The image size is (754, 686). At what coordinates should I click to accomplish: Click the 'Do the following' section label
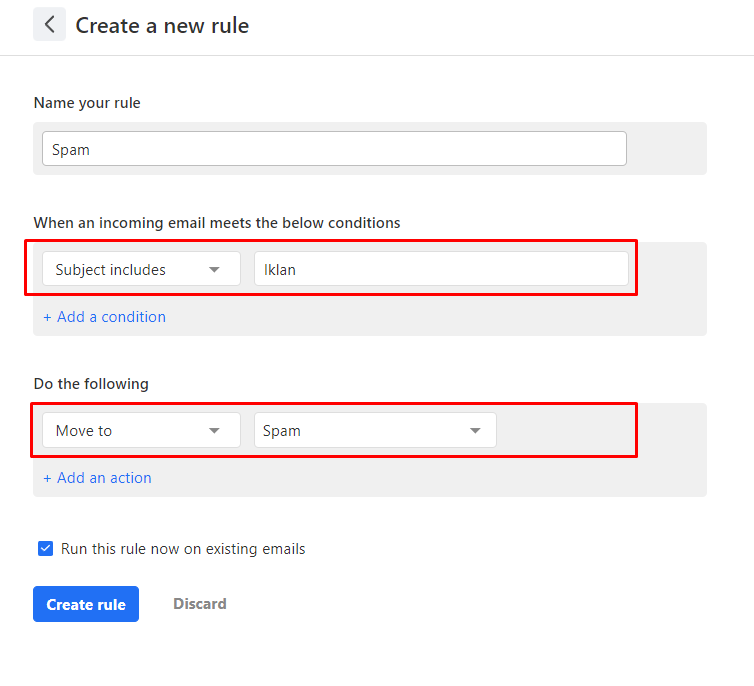pos(91,384)
